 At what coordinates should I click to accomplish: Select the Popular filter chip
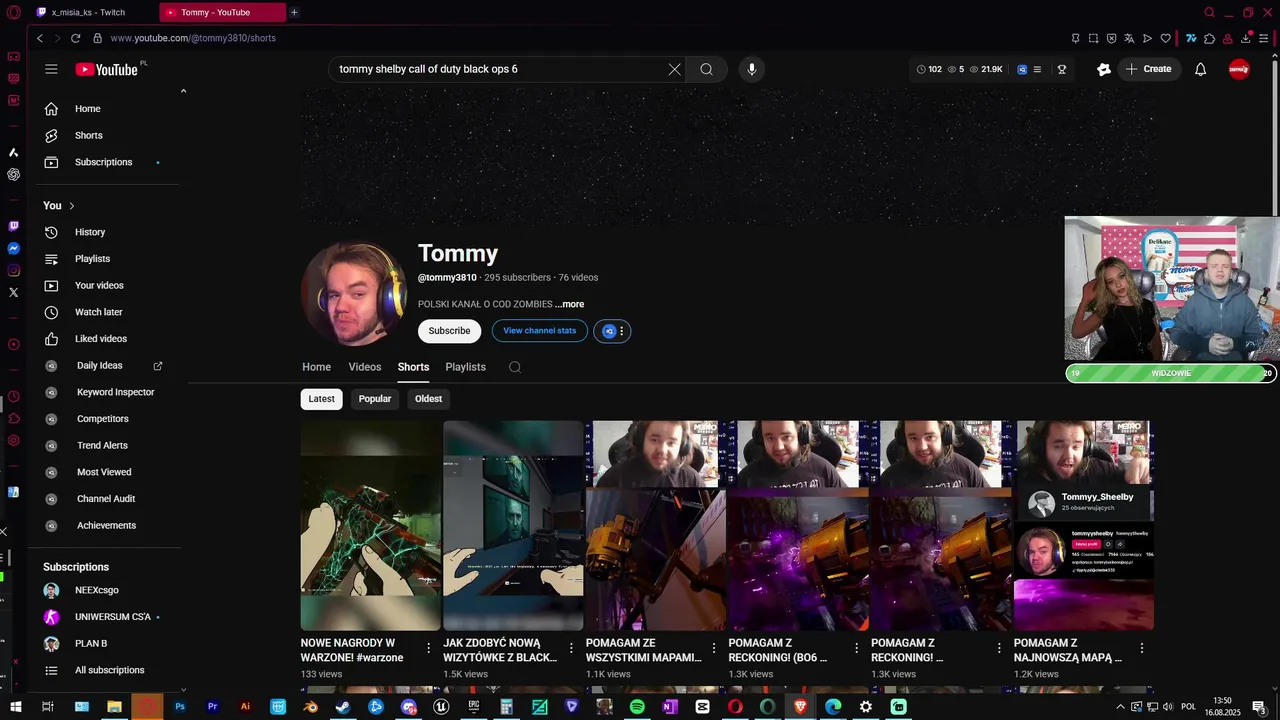point(375,398)
